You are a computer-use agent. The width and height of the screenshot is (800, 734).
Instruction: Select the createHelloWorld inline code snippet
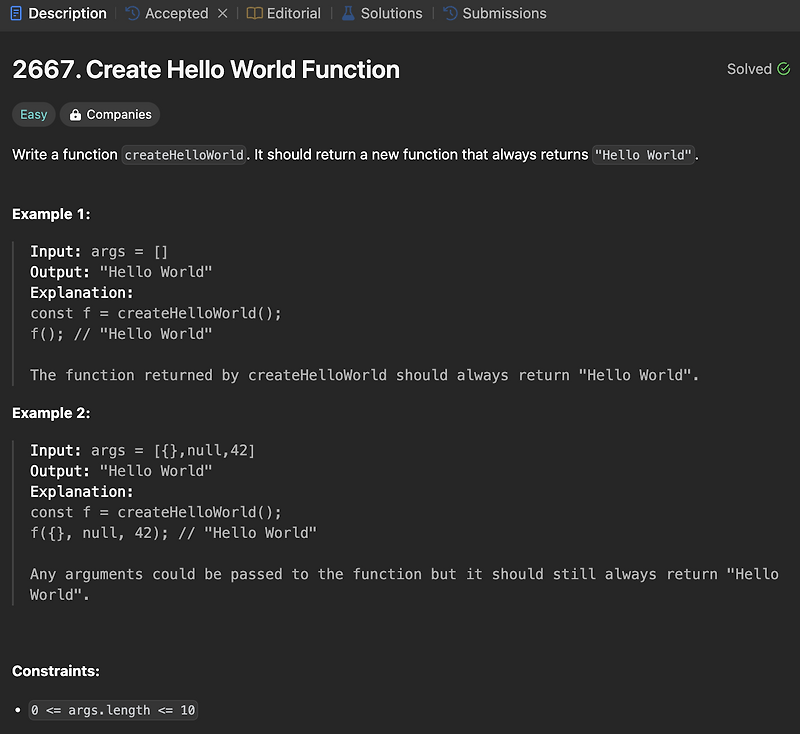point(182,154)
